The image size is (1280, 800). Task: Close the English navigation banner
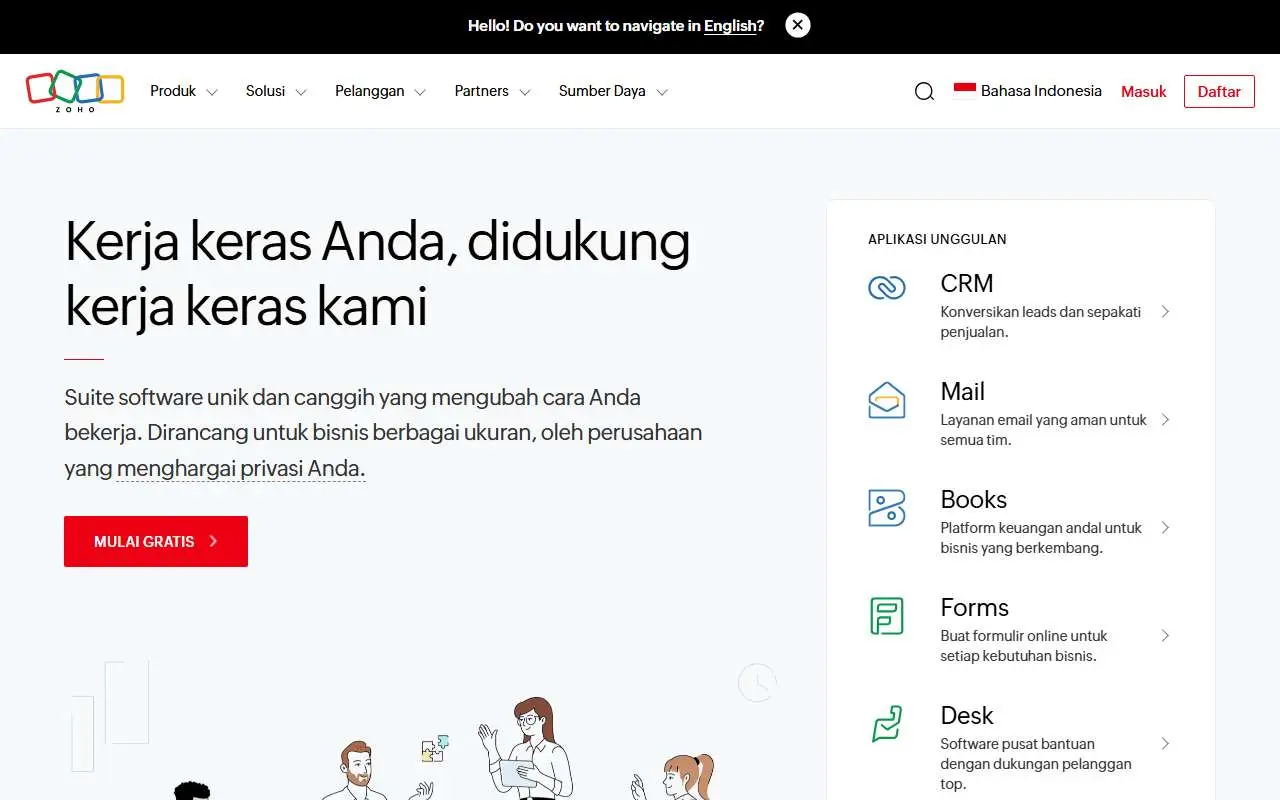(797, 25)
